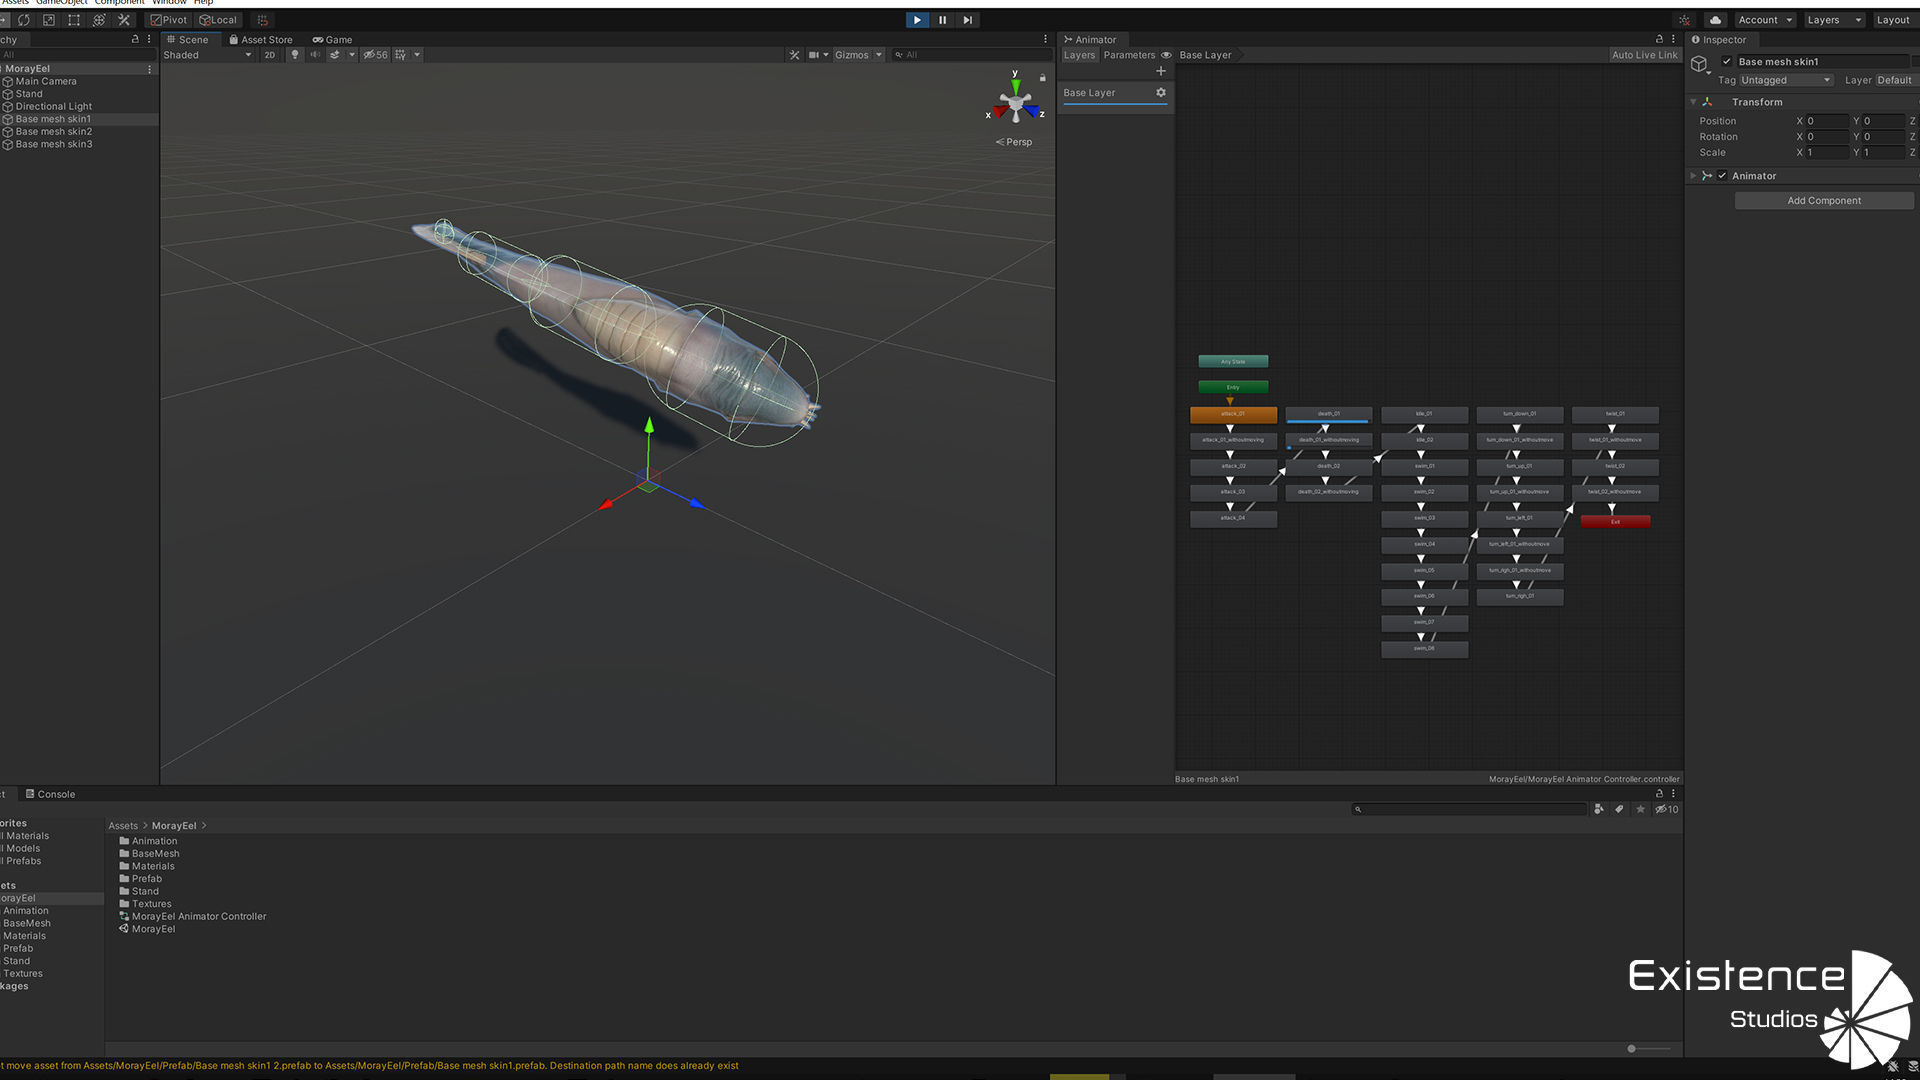This screenshot has width=1920, height=1080.
Task: Search project by label icon
Action: (1620, 810)
